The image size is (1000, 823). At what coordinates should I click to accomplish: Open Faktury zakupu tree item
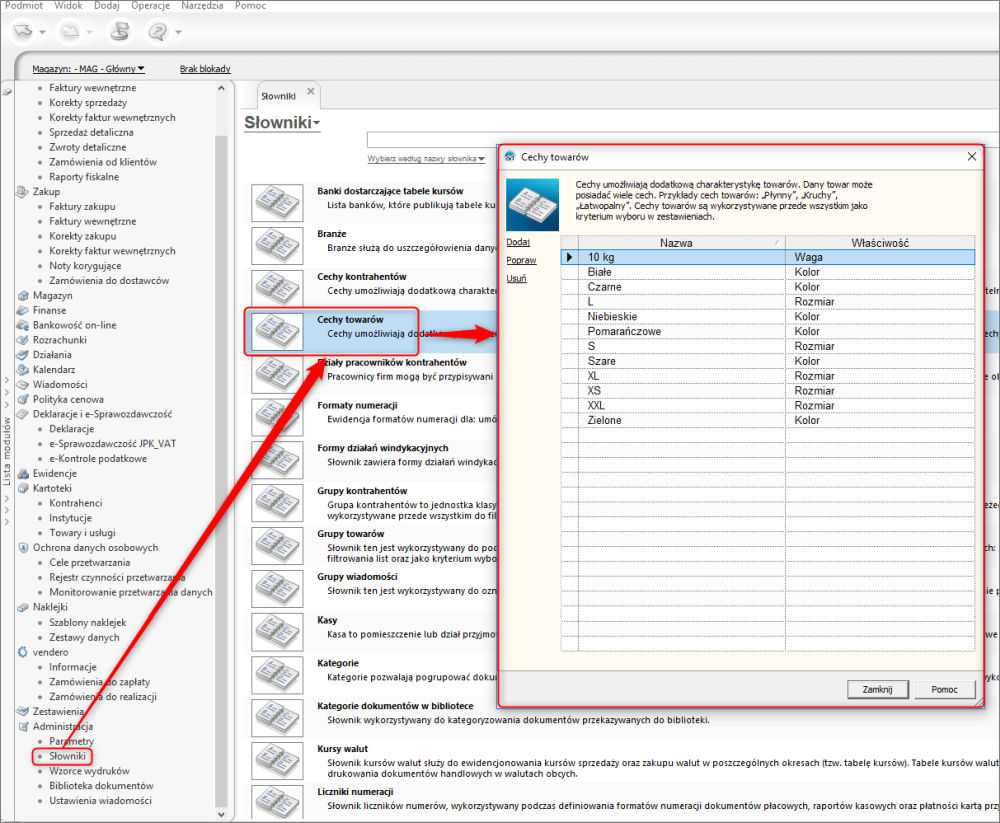click(x=82, y=207)
